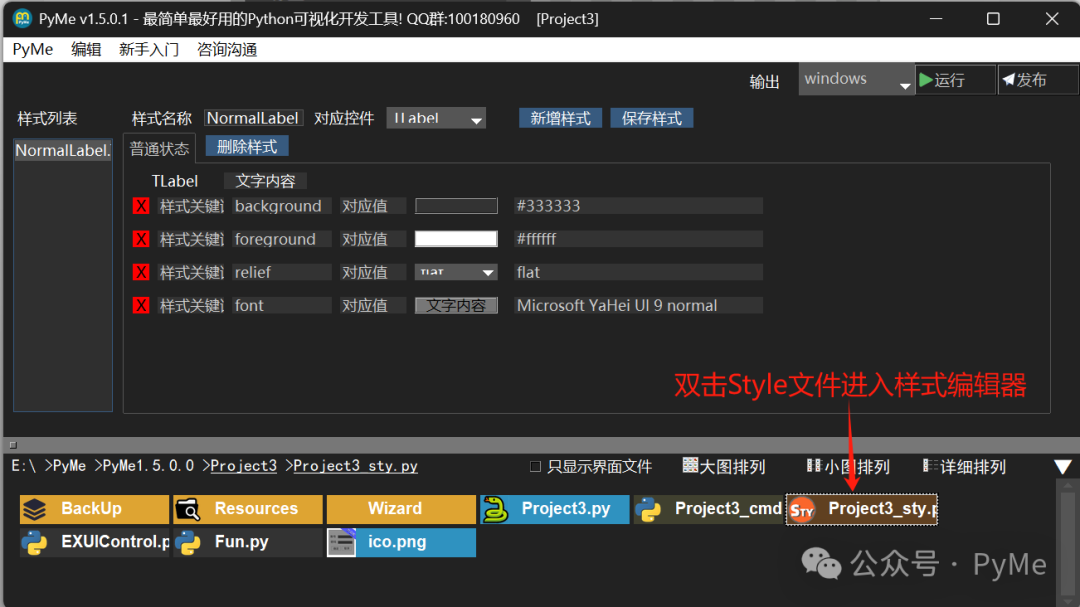Delete the foreground style key with red X

[x=141, y=239]
